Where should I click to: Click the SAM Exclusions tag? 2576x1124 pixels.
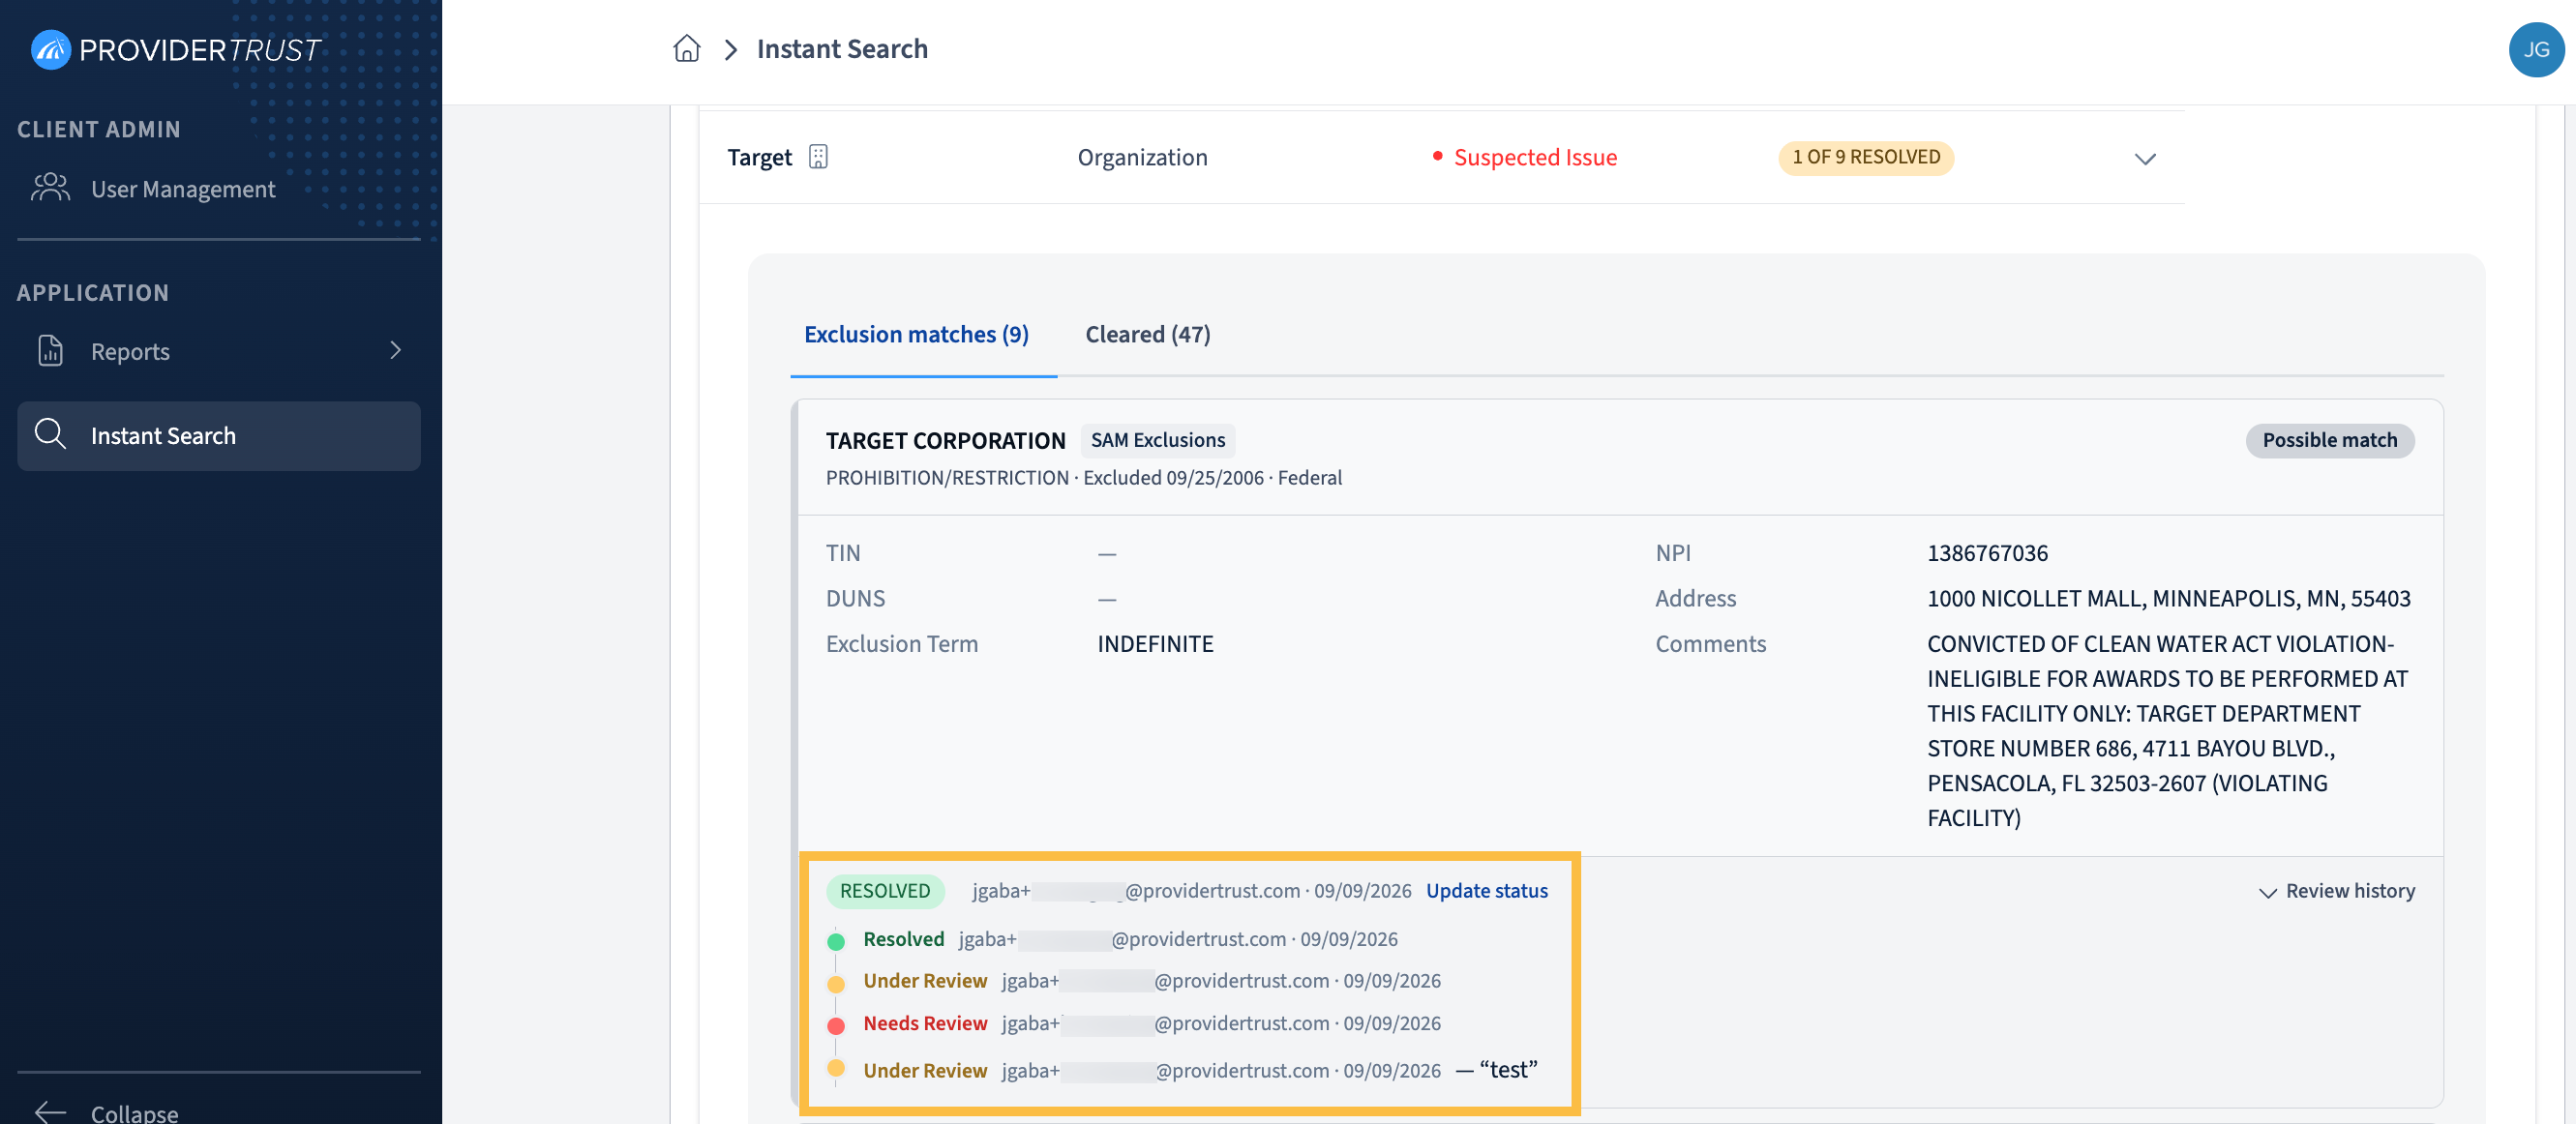coord(1157,440)
